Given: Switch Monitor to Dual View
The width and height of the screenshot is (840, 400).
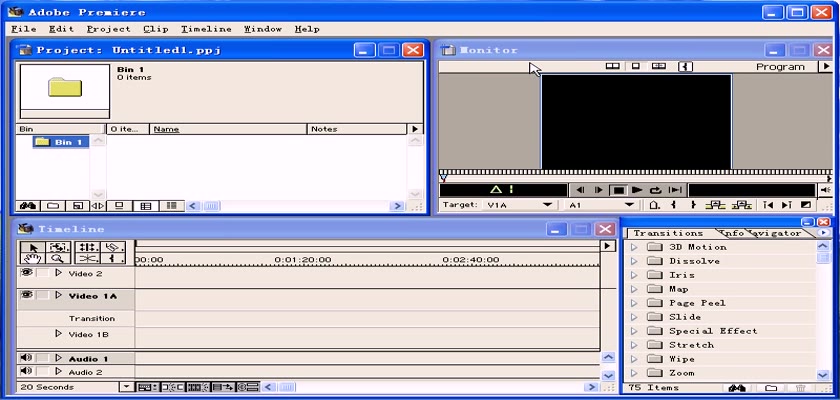Looking at the screenshot, I should pyautogui.click(x=612, y=66).
